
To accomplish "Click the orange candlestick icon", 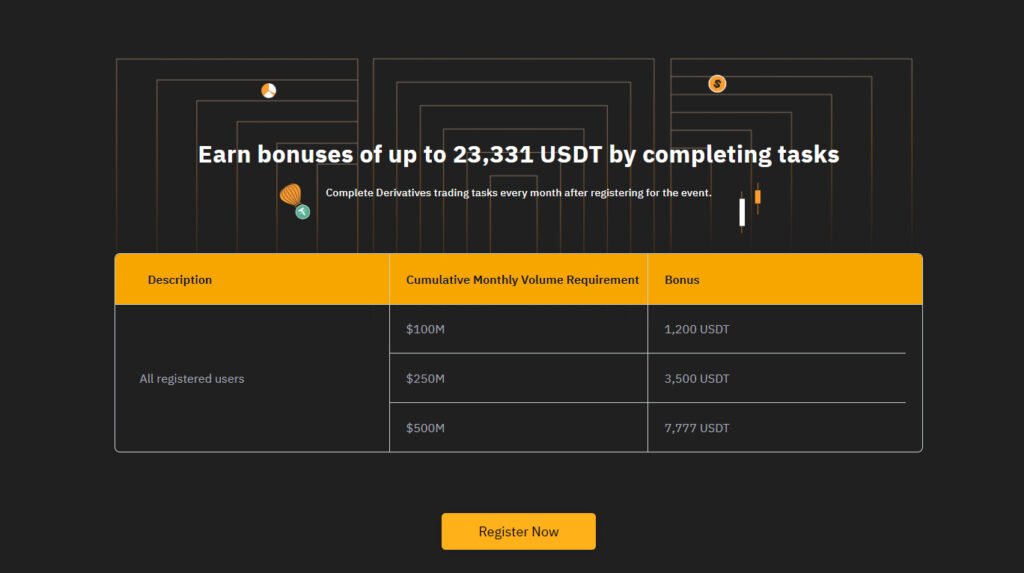I will click(x=758, y=197).
